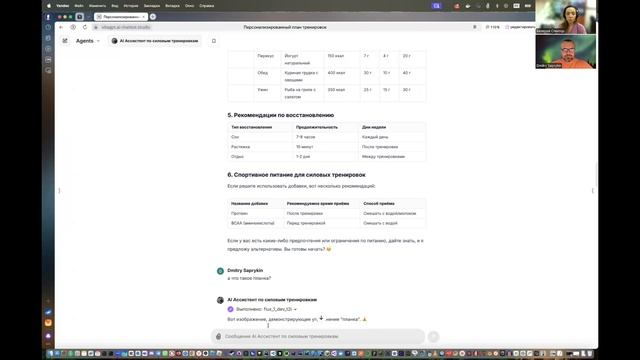Send the message button
This screenshot has width=640, height=360.
tap(433, 336)
